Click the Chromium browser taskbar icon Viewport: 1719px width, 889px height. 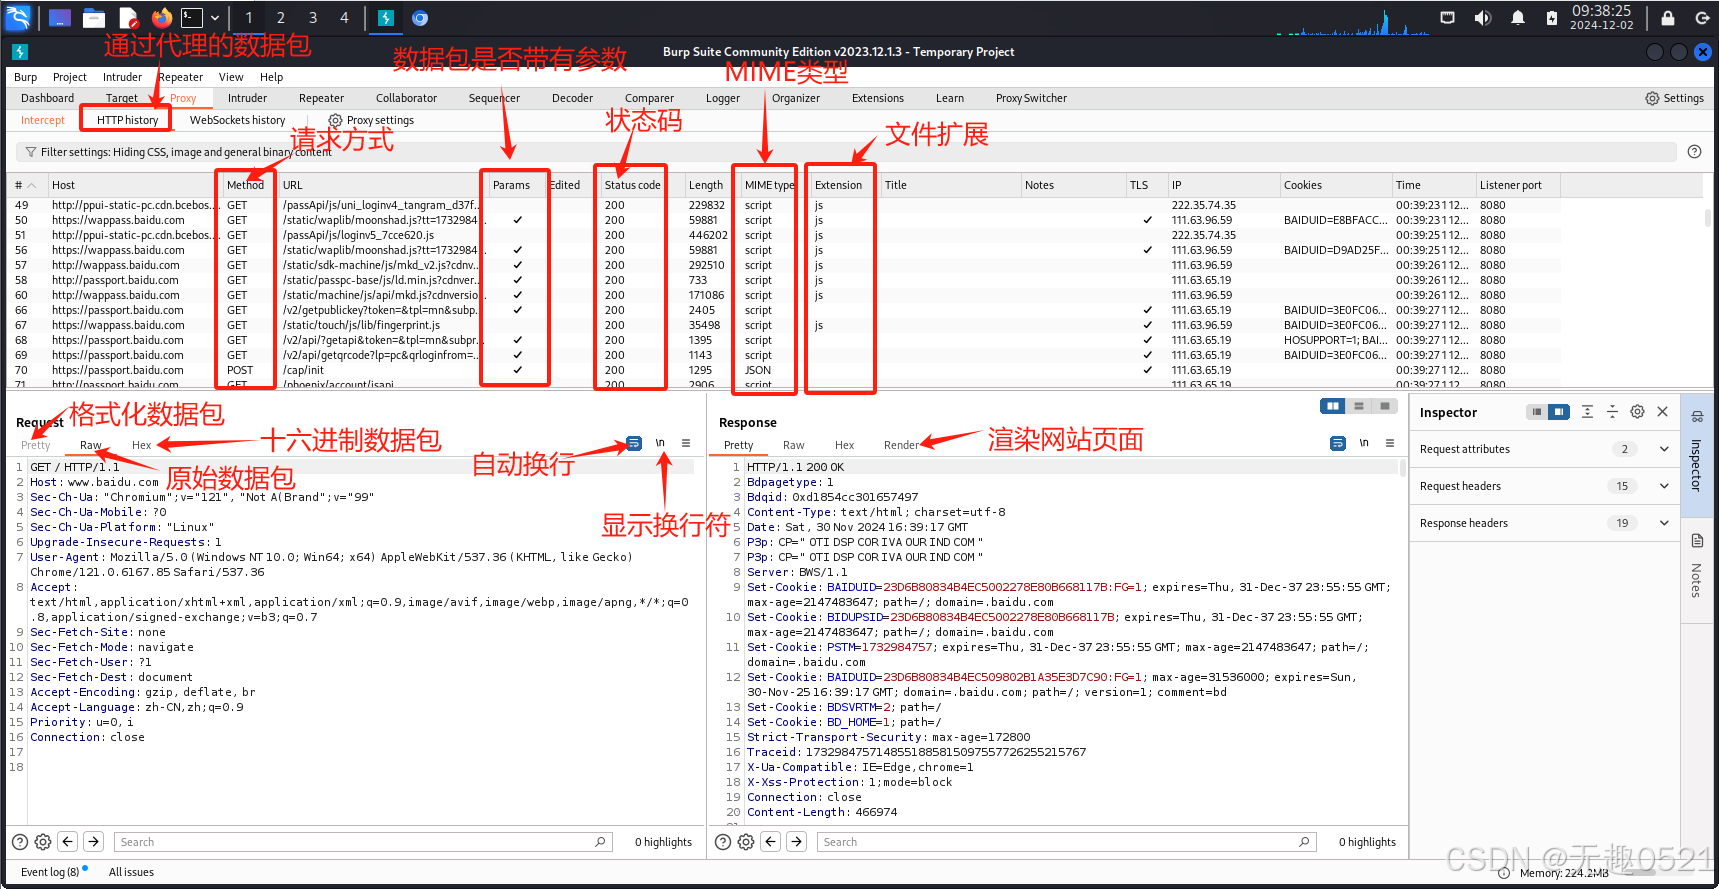click(x=420, y=18)
